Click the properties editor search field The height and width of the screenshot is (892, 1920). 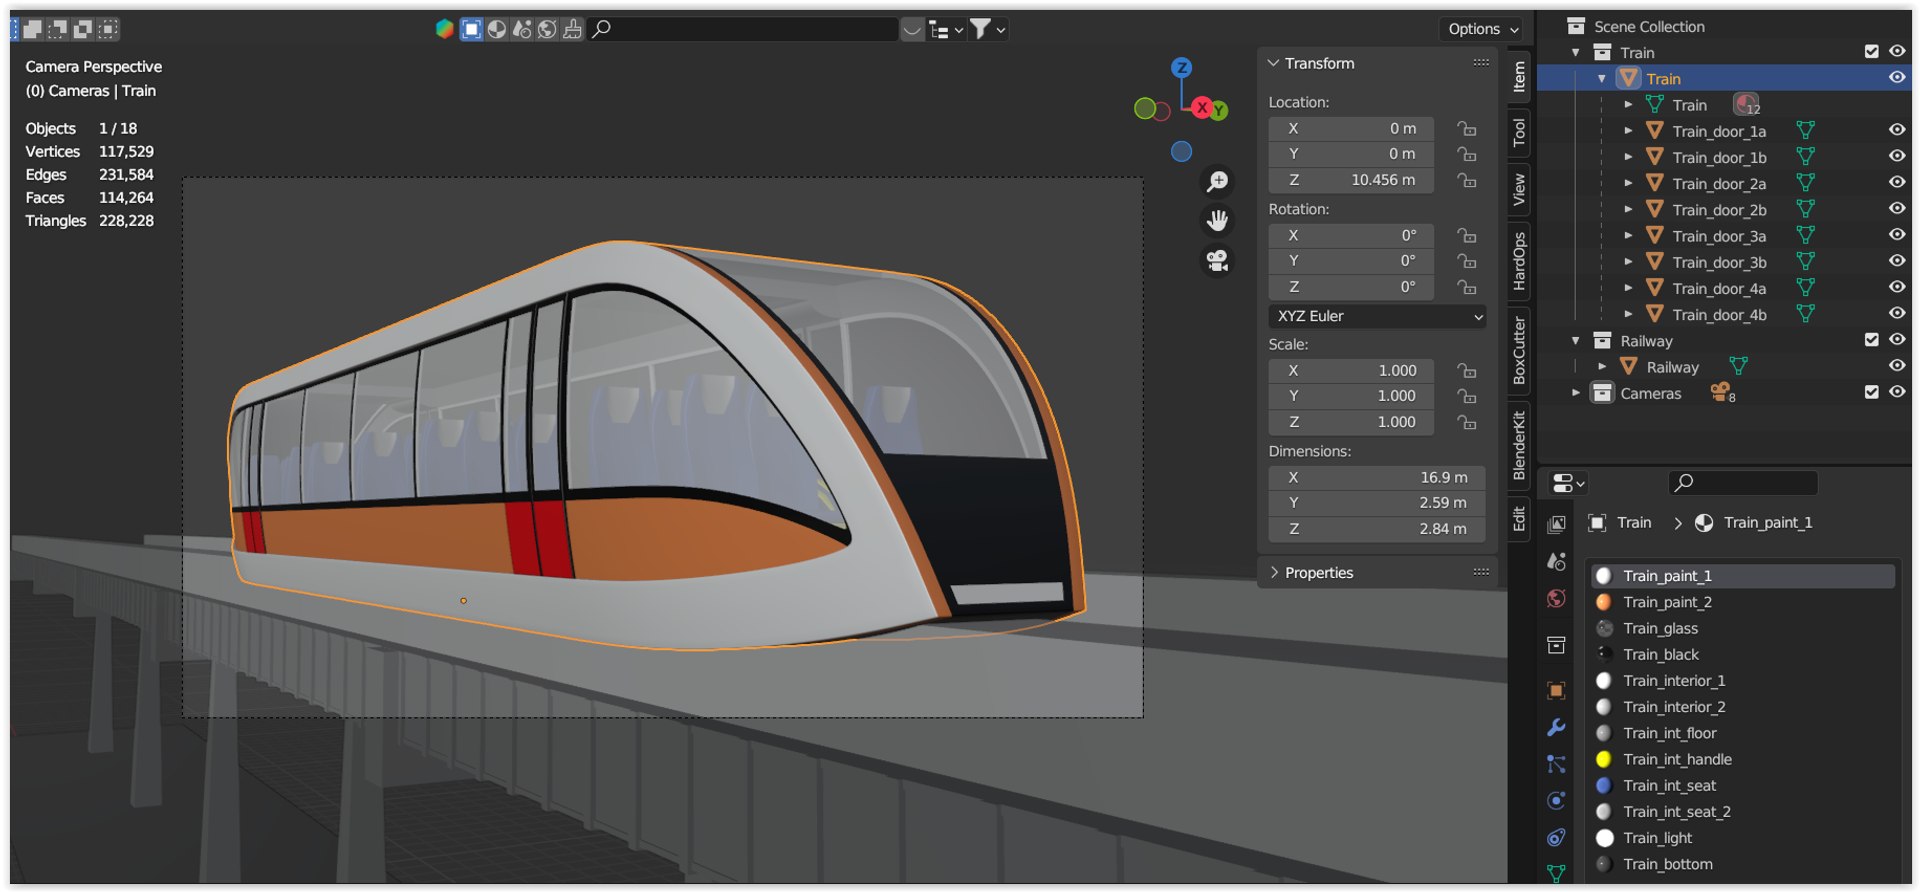[1743, 483]
